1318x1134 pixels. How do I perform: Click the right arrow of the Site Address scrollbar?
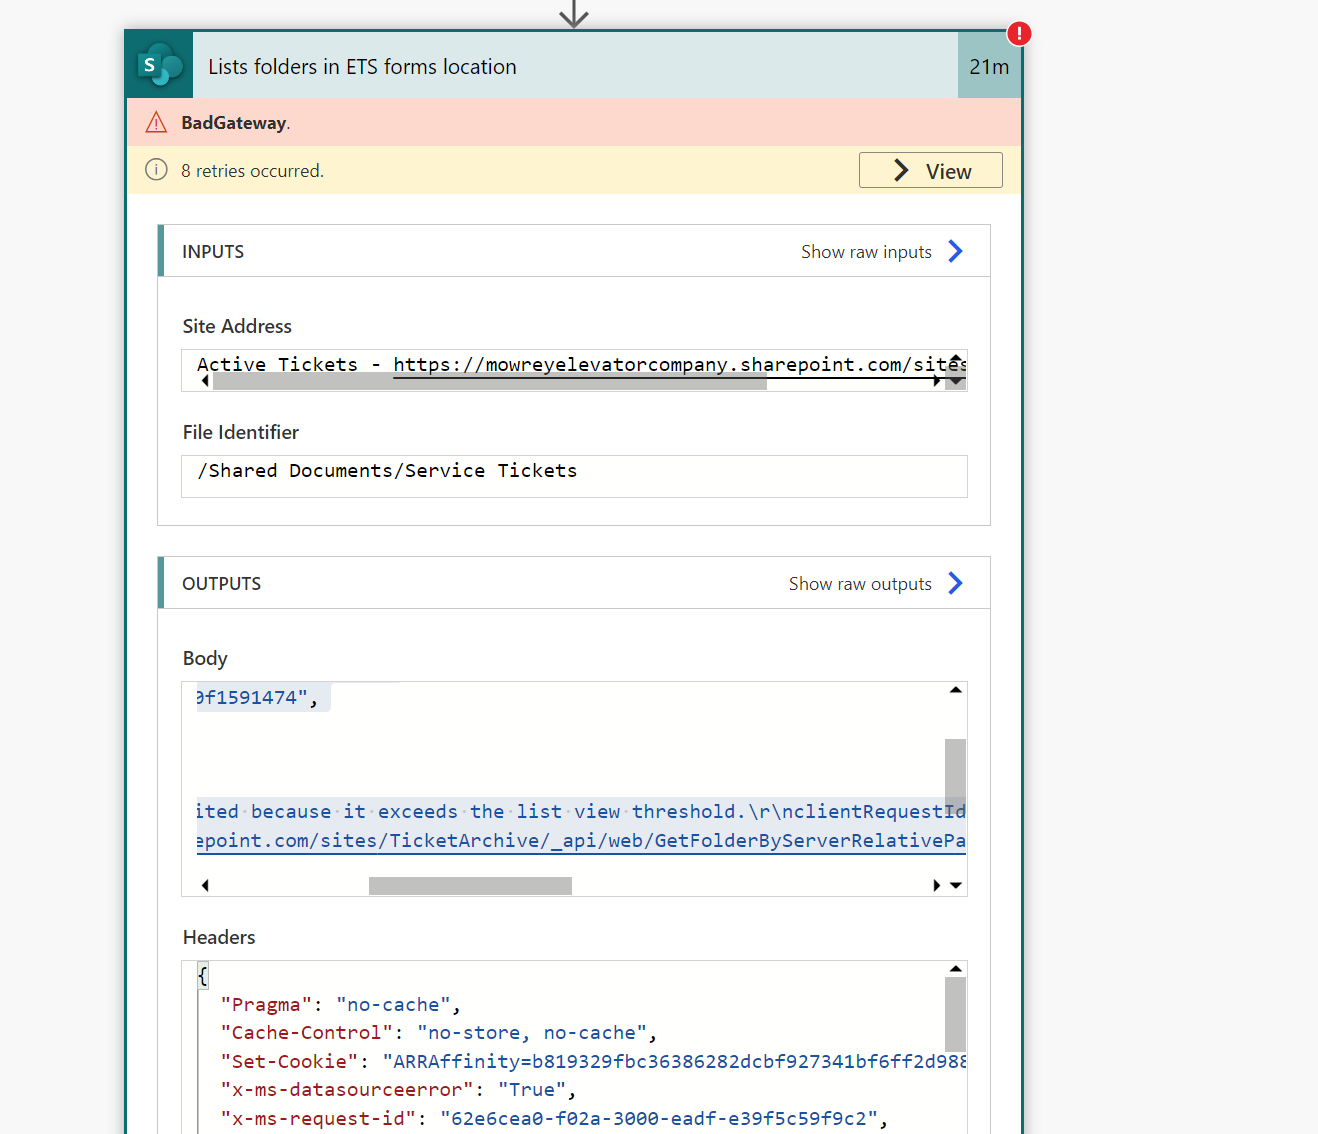[937, 381]
